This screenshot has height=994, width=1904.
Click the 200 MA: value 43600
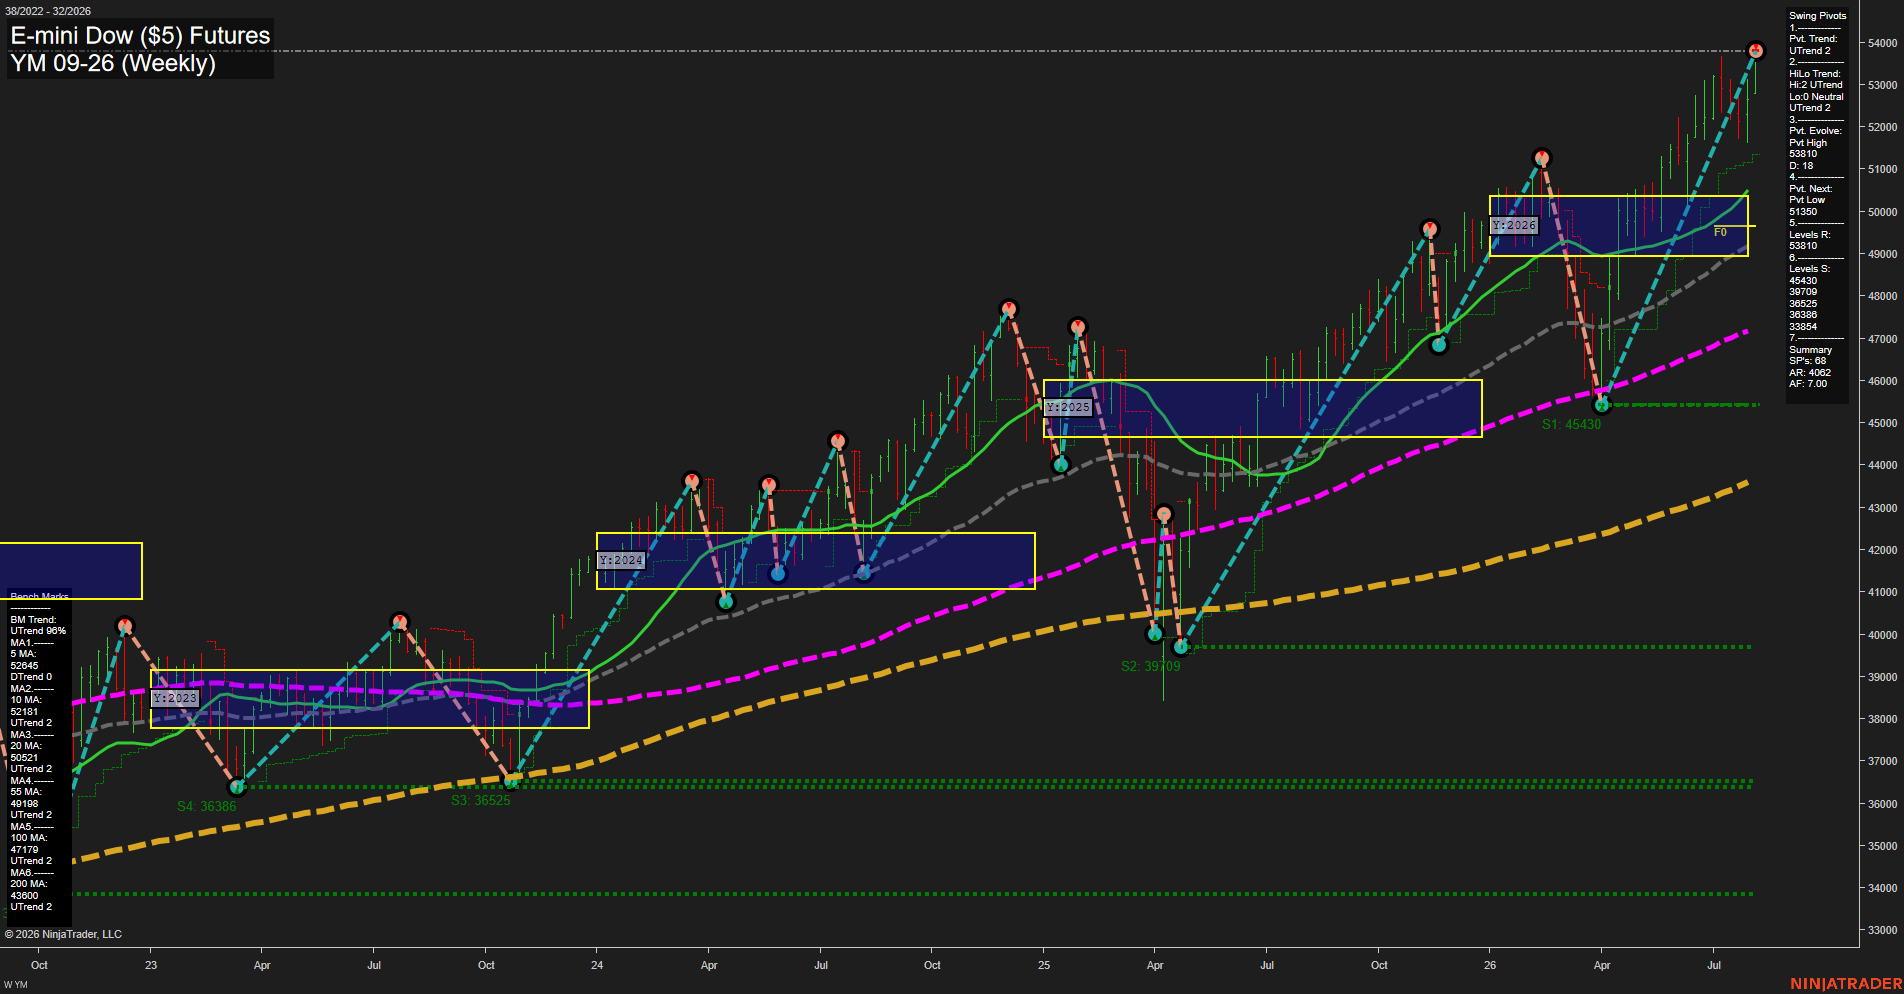[24, 896]
